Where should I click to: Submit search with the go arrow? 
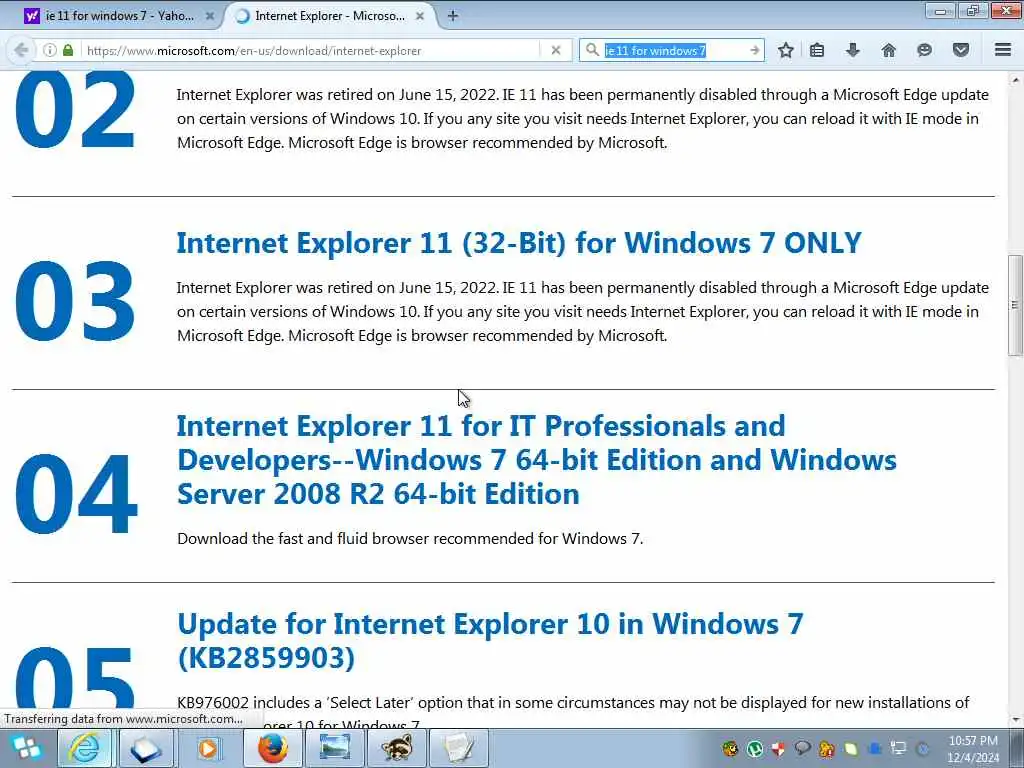click(x=754, y=50)
